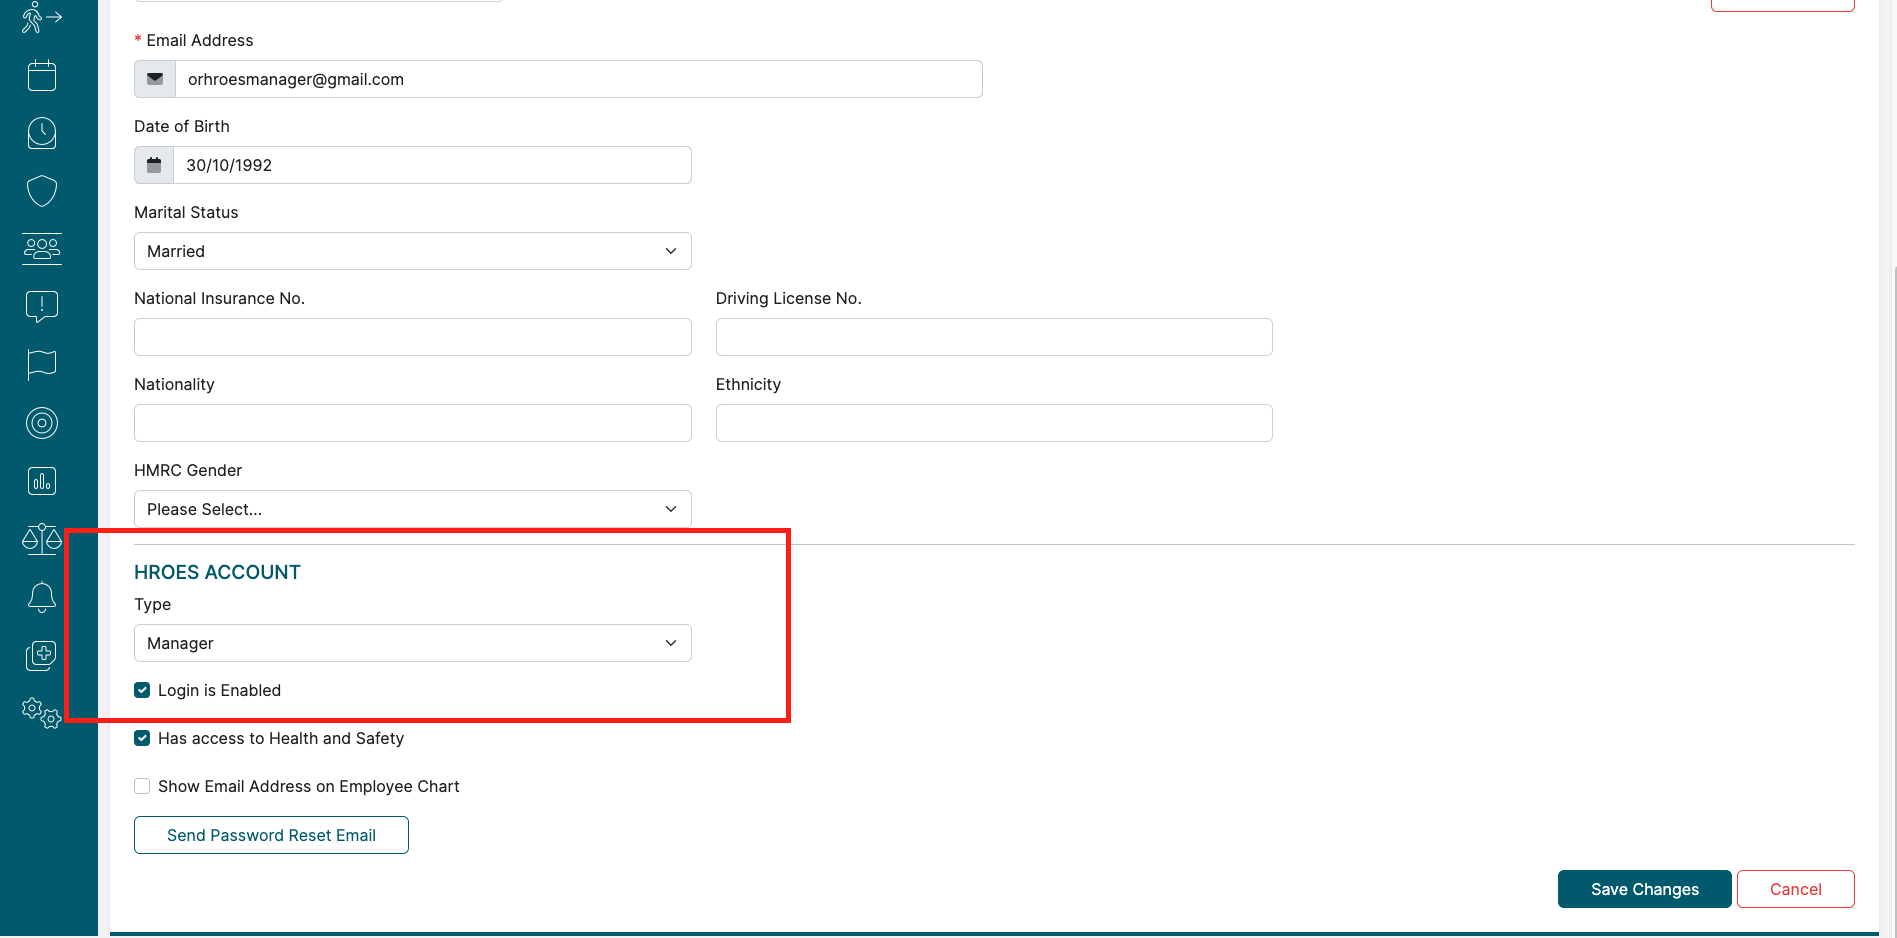1897x938 pixels.
Task: Toggle Has access to Health and Safety
Action: 142,738
